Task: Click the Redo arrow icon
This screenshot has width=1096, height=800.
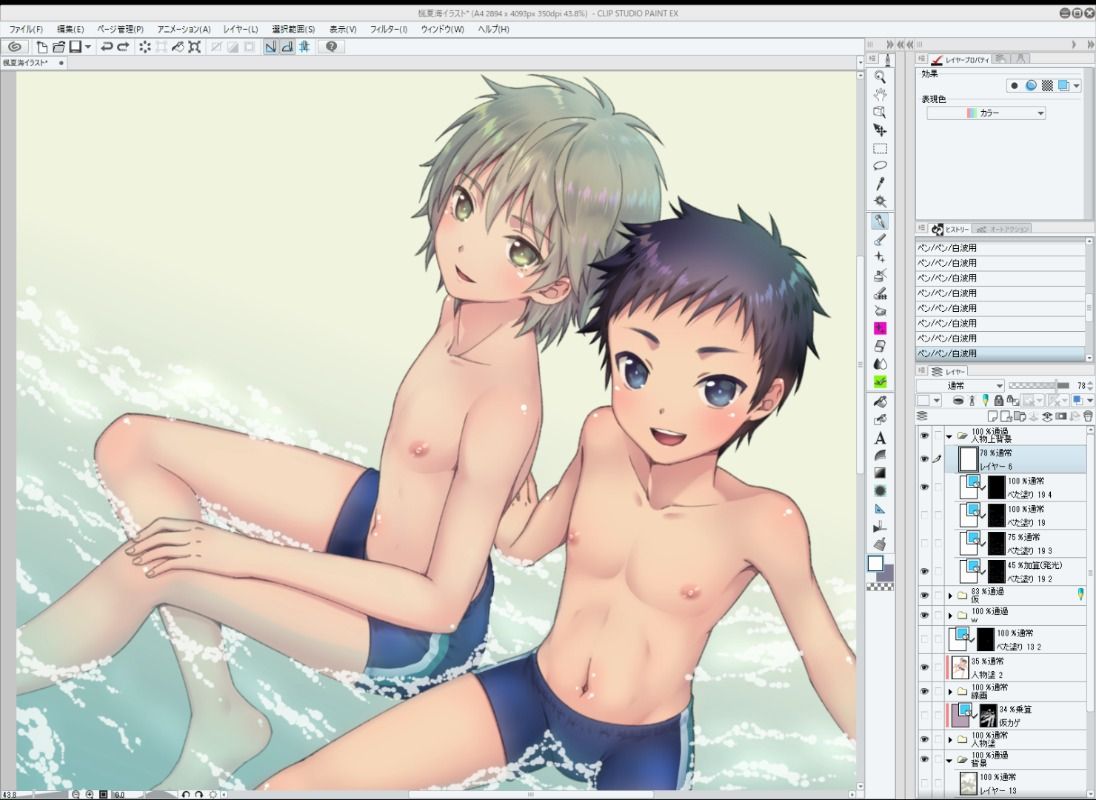Action: point(123,47)
